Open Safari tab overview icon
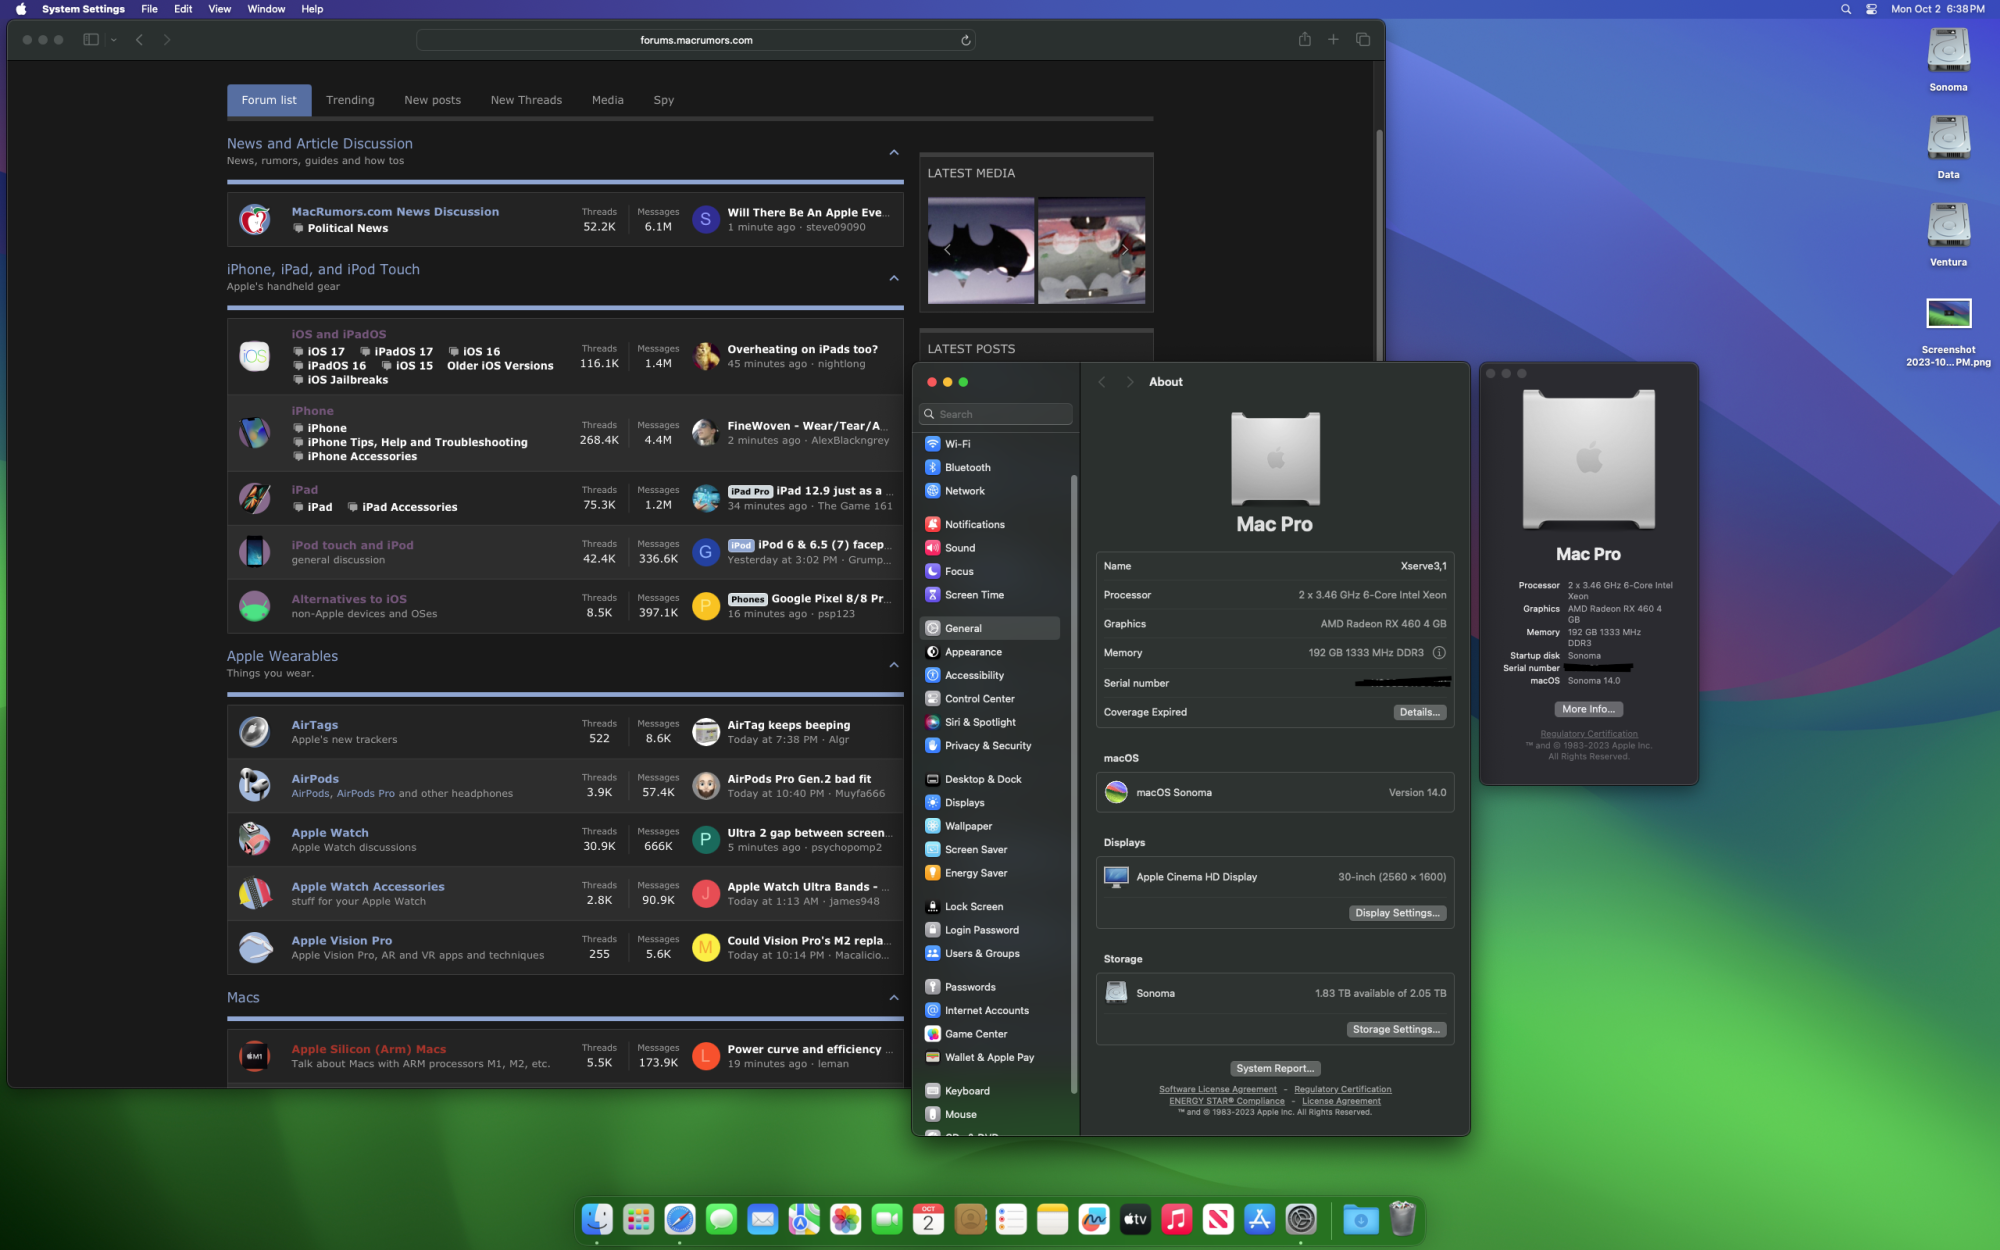The height and width of the screenshot is (1250, 2000). tap(1362, 40)
